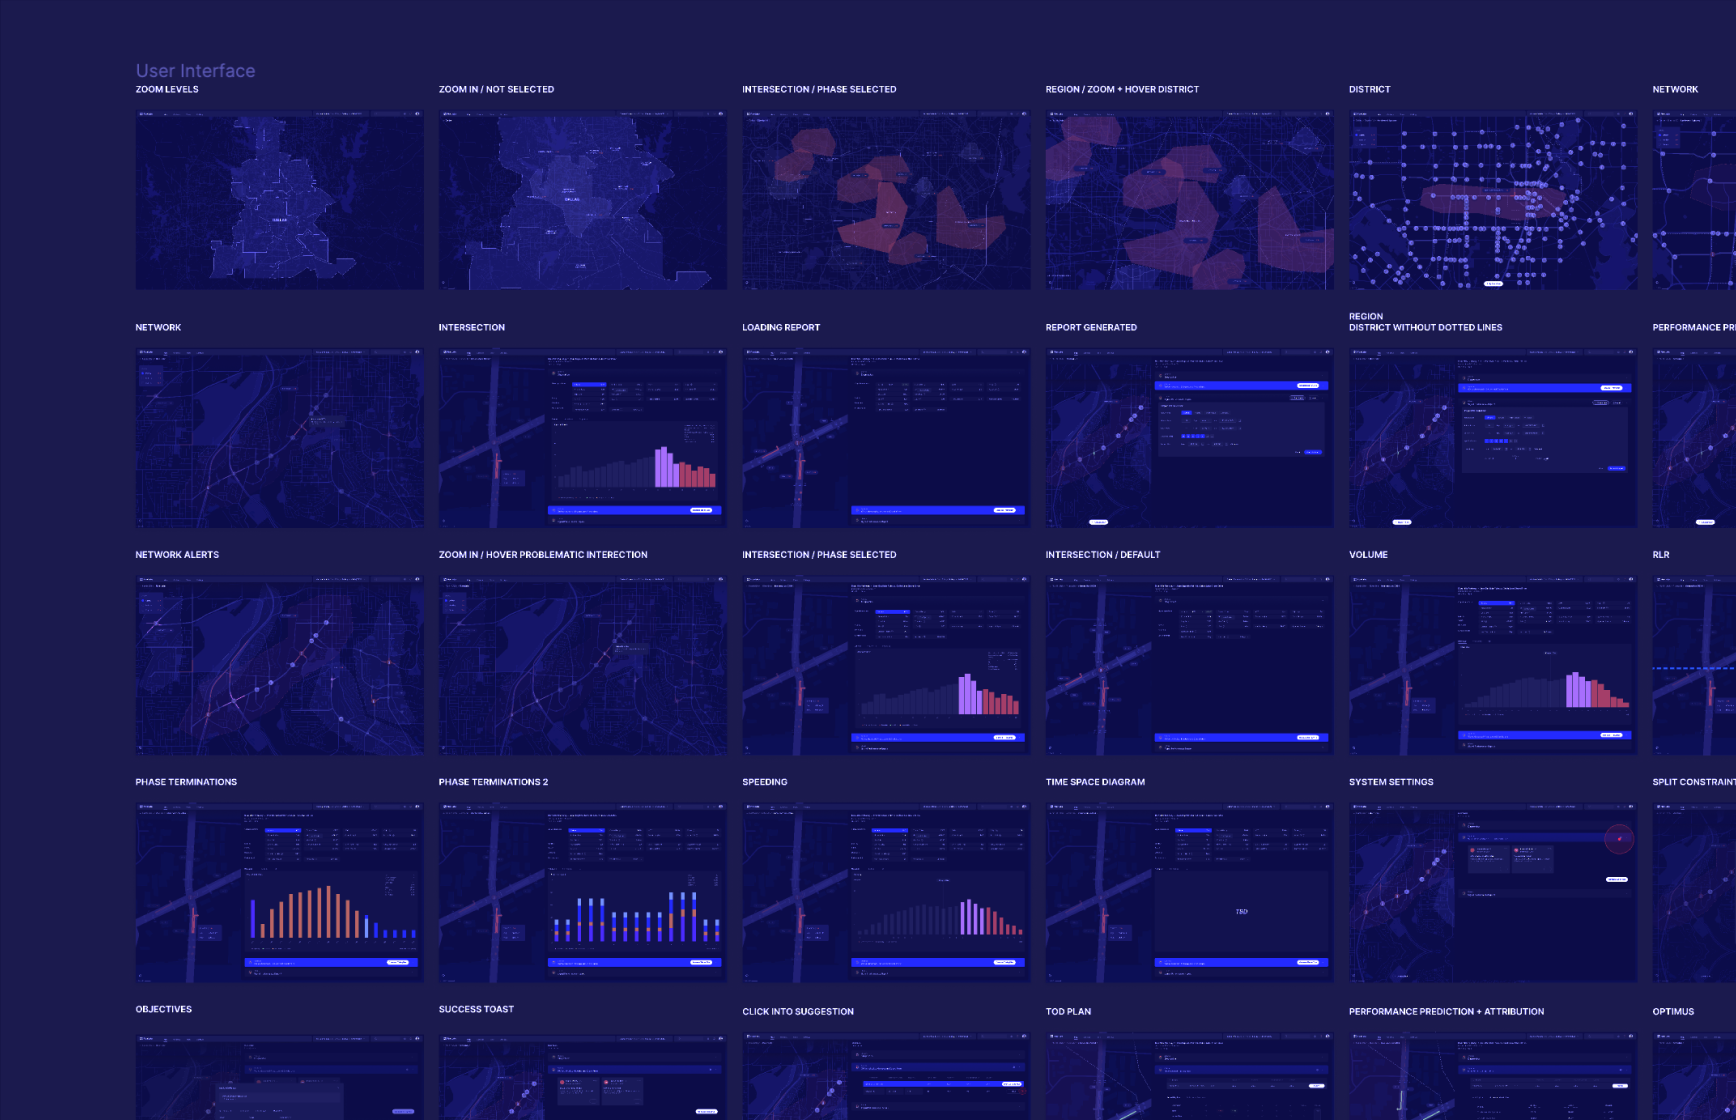
Task: Open the System Settings thumbnail
Action: click(x=1493, y=892)
